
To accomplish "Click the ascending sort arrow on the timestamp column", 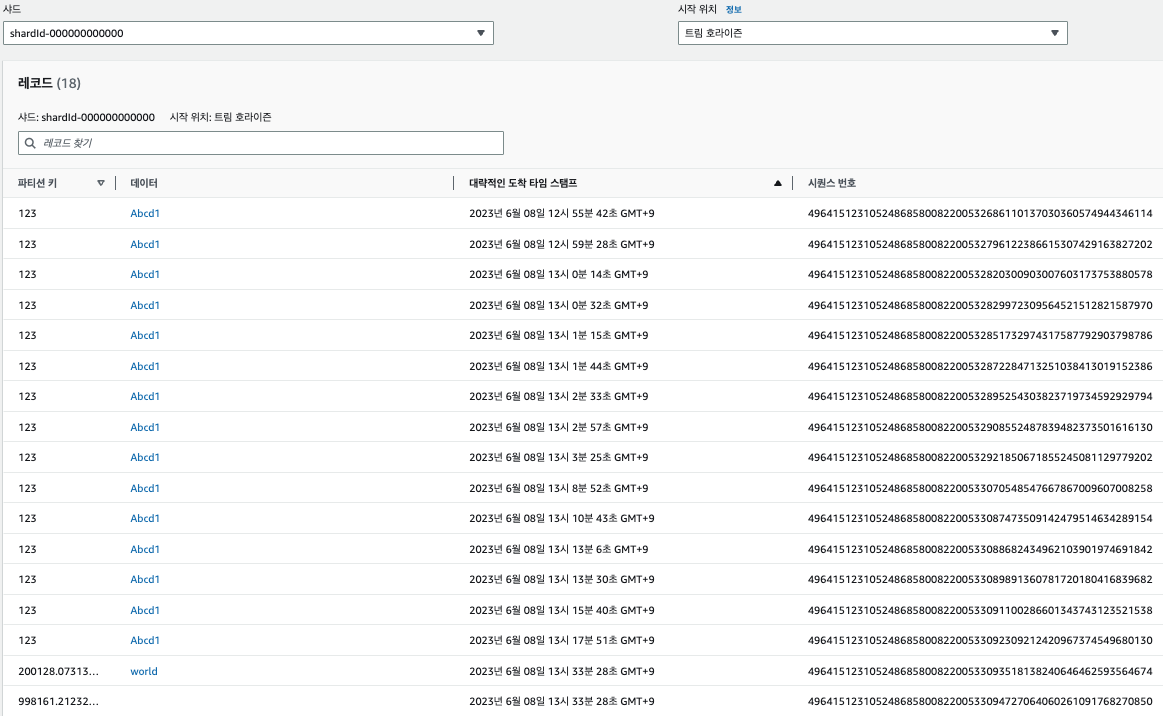I will 777,183.
